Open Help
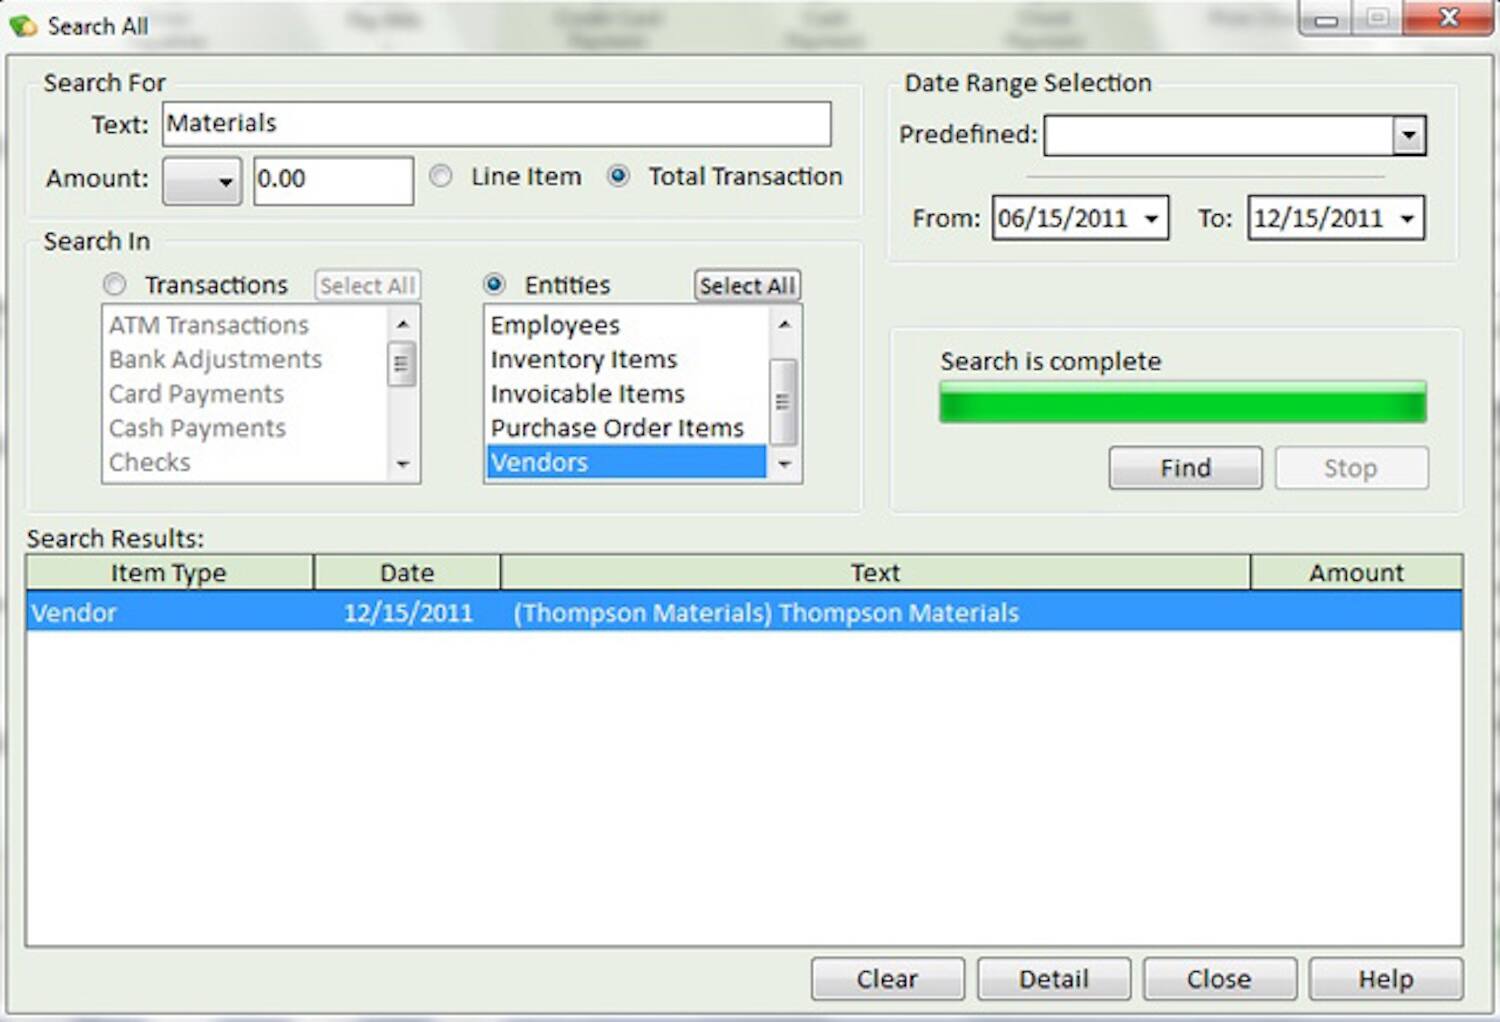This screenshot has height=1022, width=1500. (x=1386, y=978)
